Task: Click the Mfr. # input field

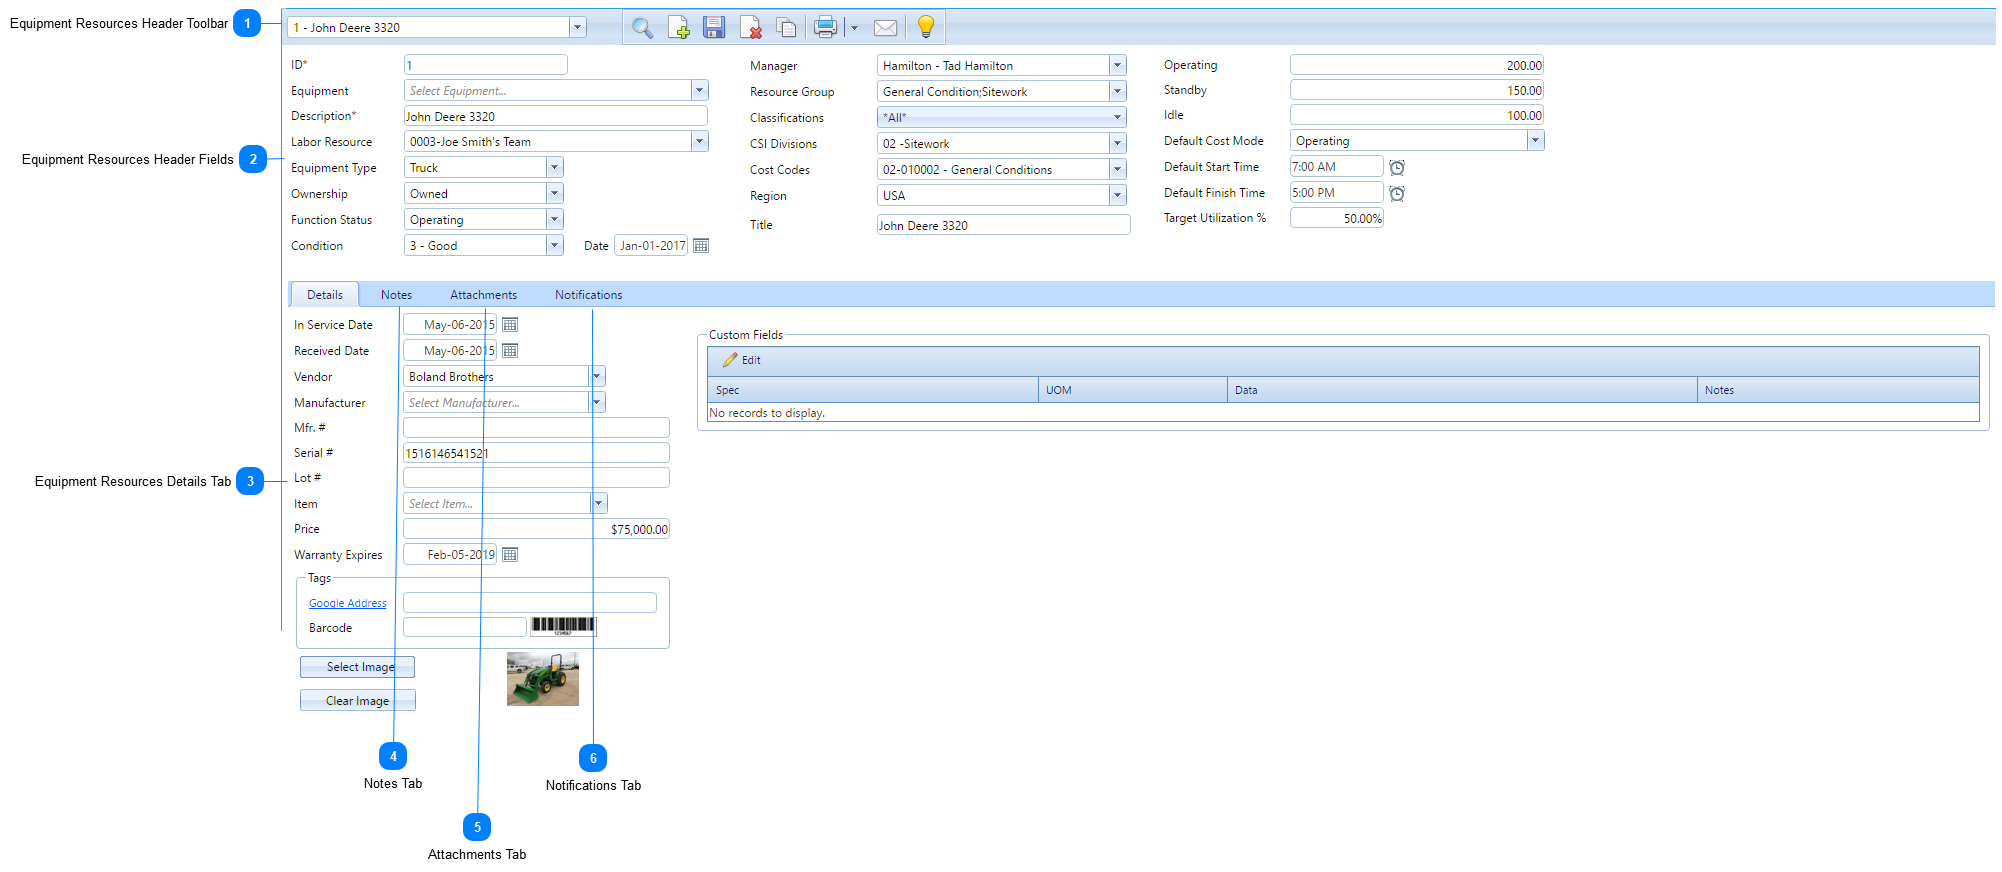Action: (x=536, y=428)
